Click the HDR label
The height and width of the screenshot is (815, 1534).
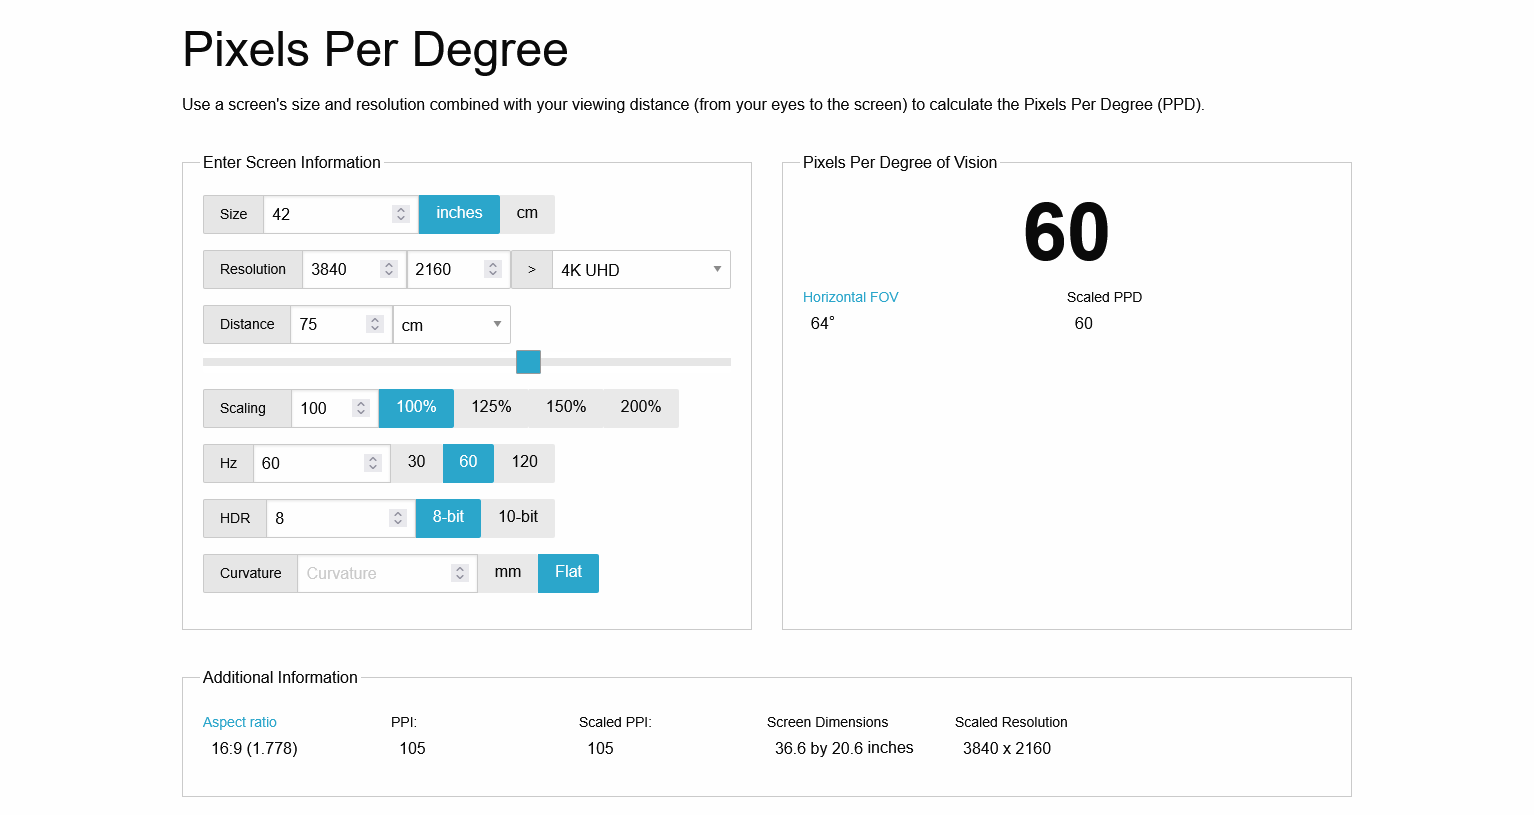pos(235,518)
